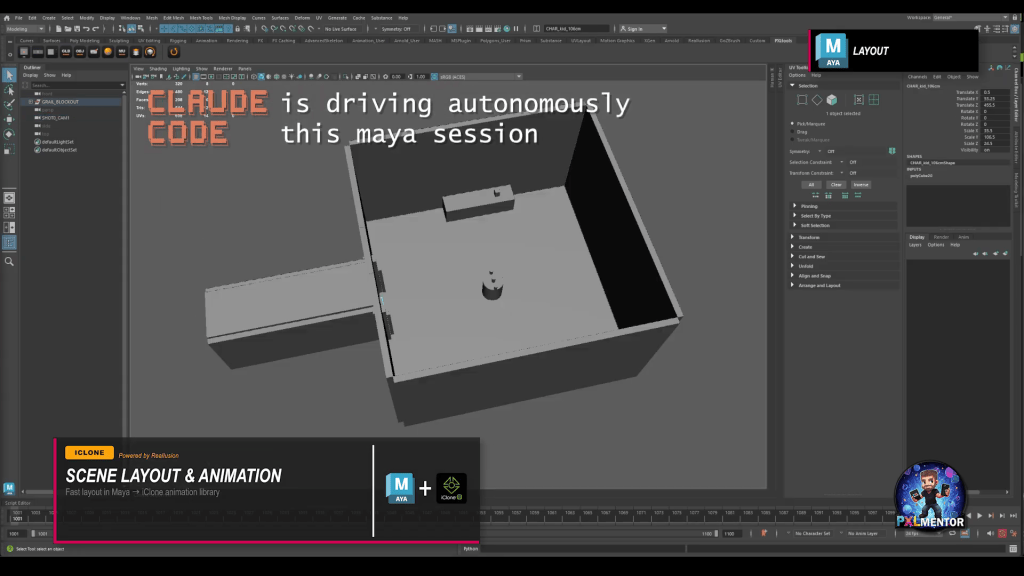Switch to the Poly Modeling shelf tab
The height and width of the screenshot is (576, 1024).
85,40
